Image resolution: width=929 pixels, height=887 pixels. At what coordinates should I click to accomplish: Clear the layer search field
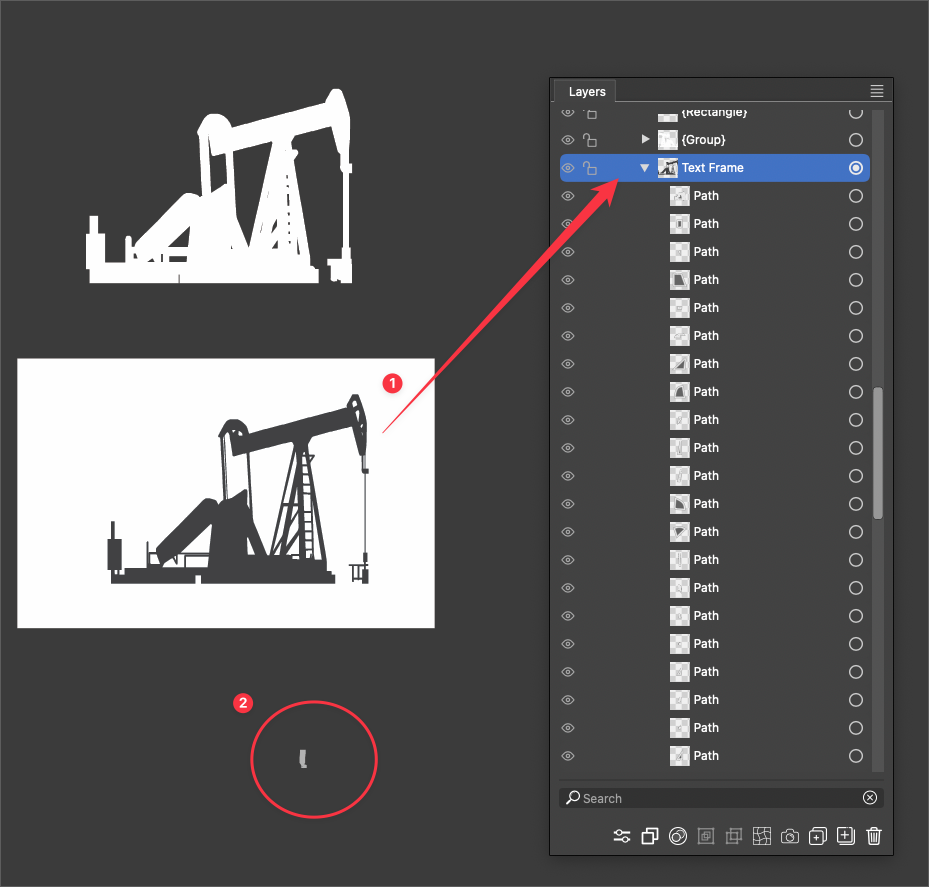(869, 798)
